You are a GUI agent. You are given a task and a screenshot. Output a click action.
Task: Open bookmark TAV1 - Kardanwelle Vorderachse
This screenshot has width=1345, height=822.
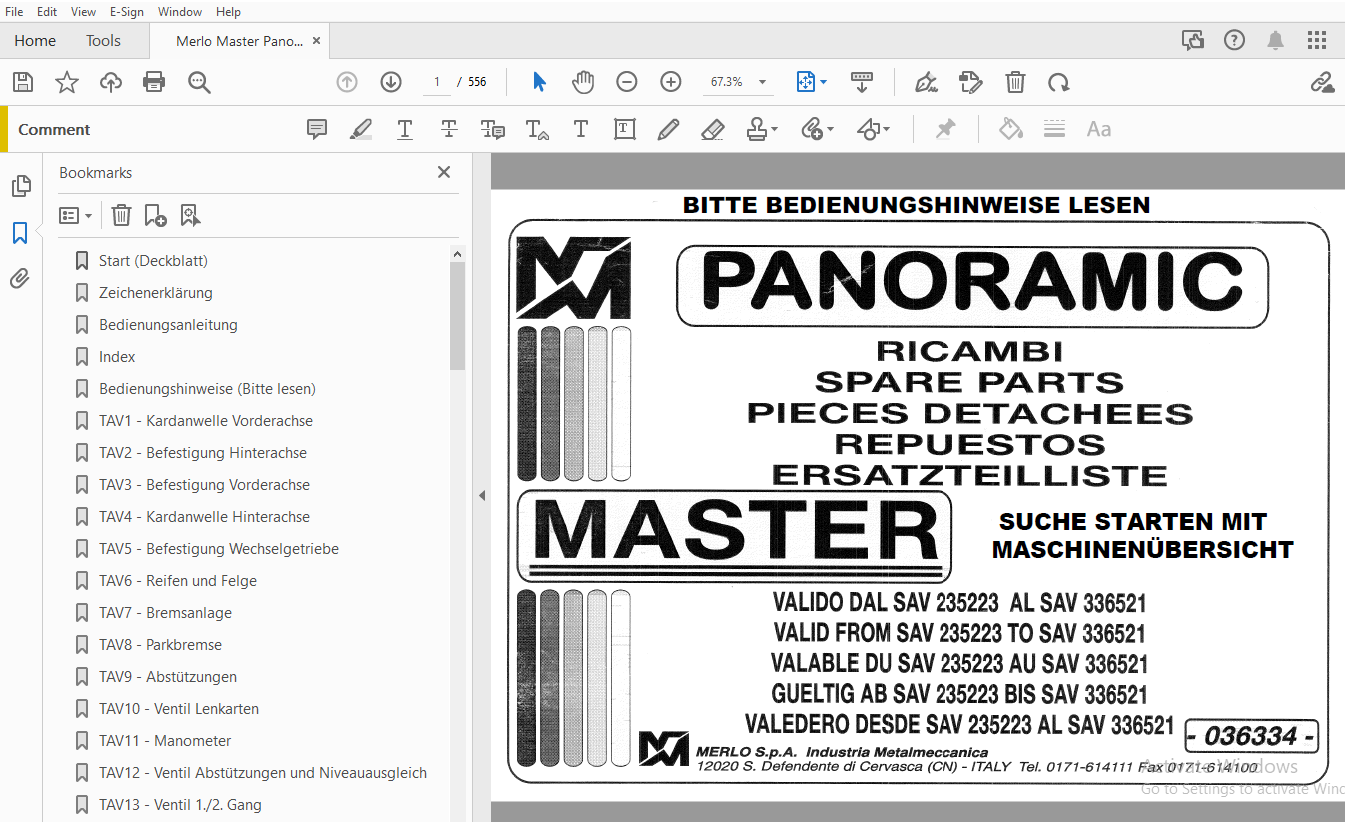(x=206, y=421)
